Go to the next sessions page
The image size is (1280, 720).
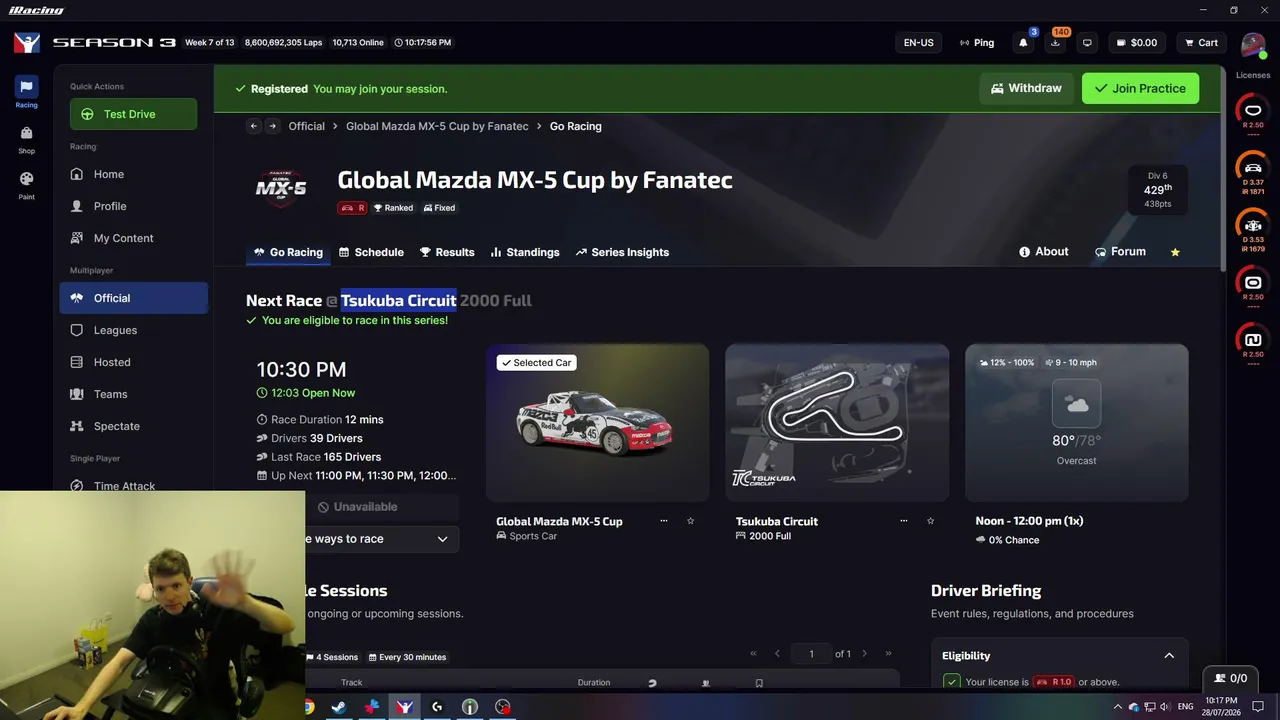pyautogui.click(x=865, y=654)
